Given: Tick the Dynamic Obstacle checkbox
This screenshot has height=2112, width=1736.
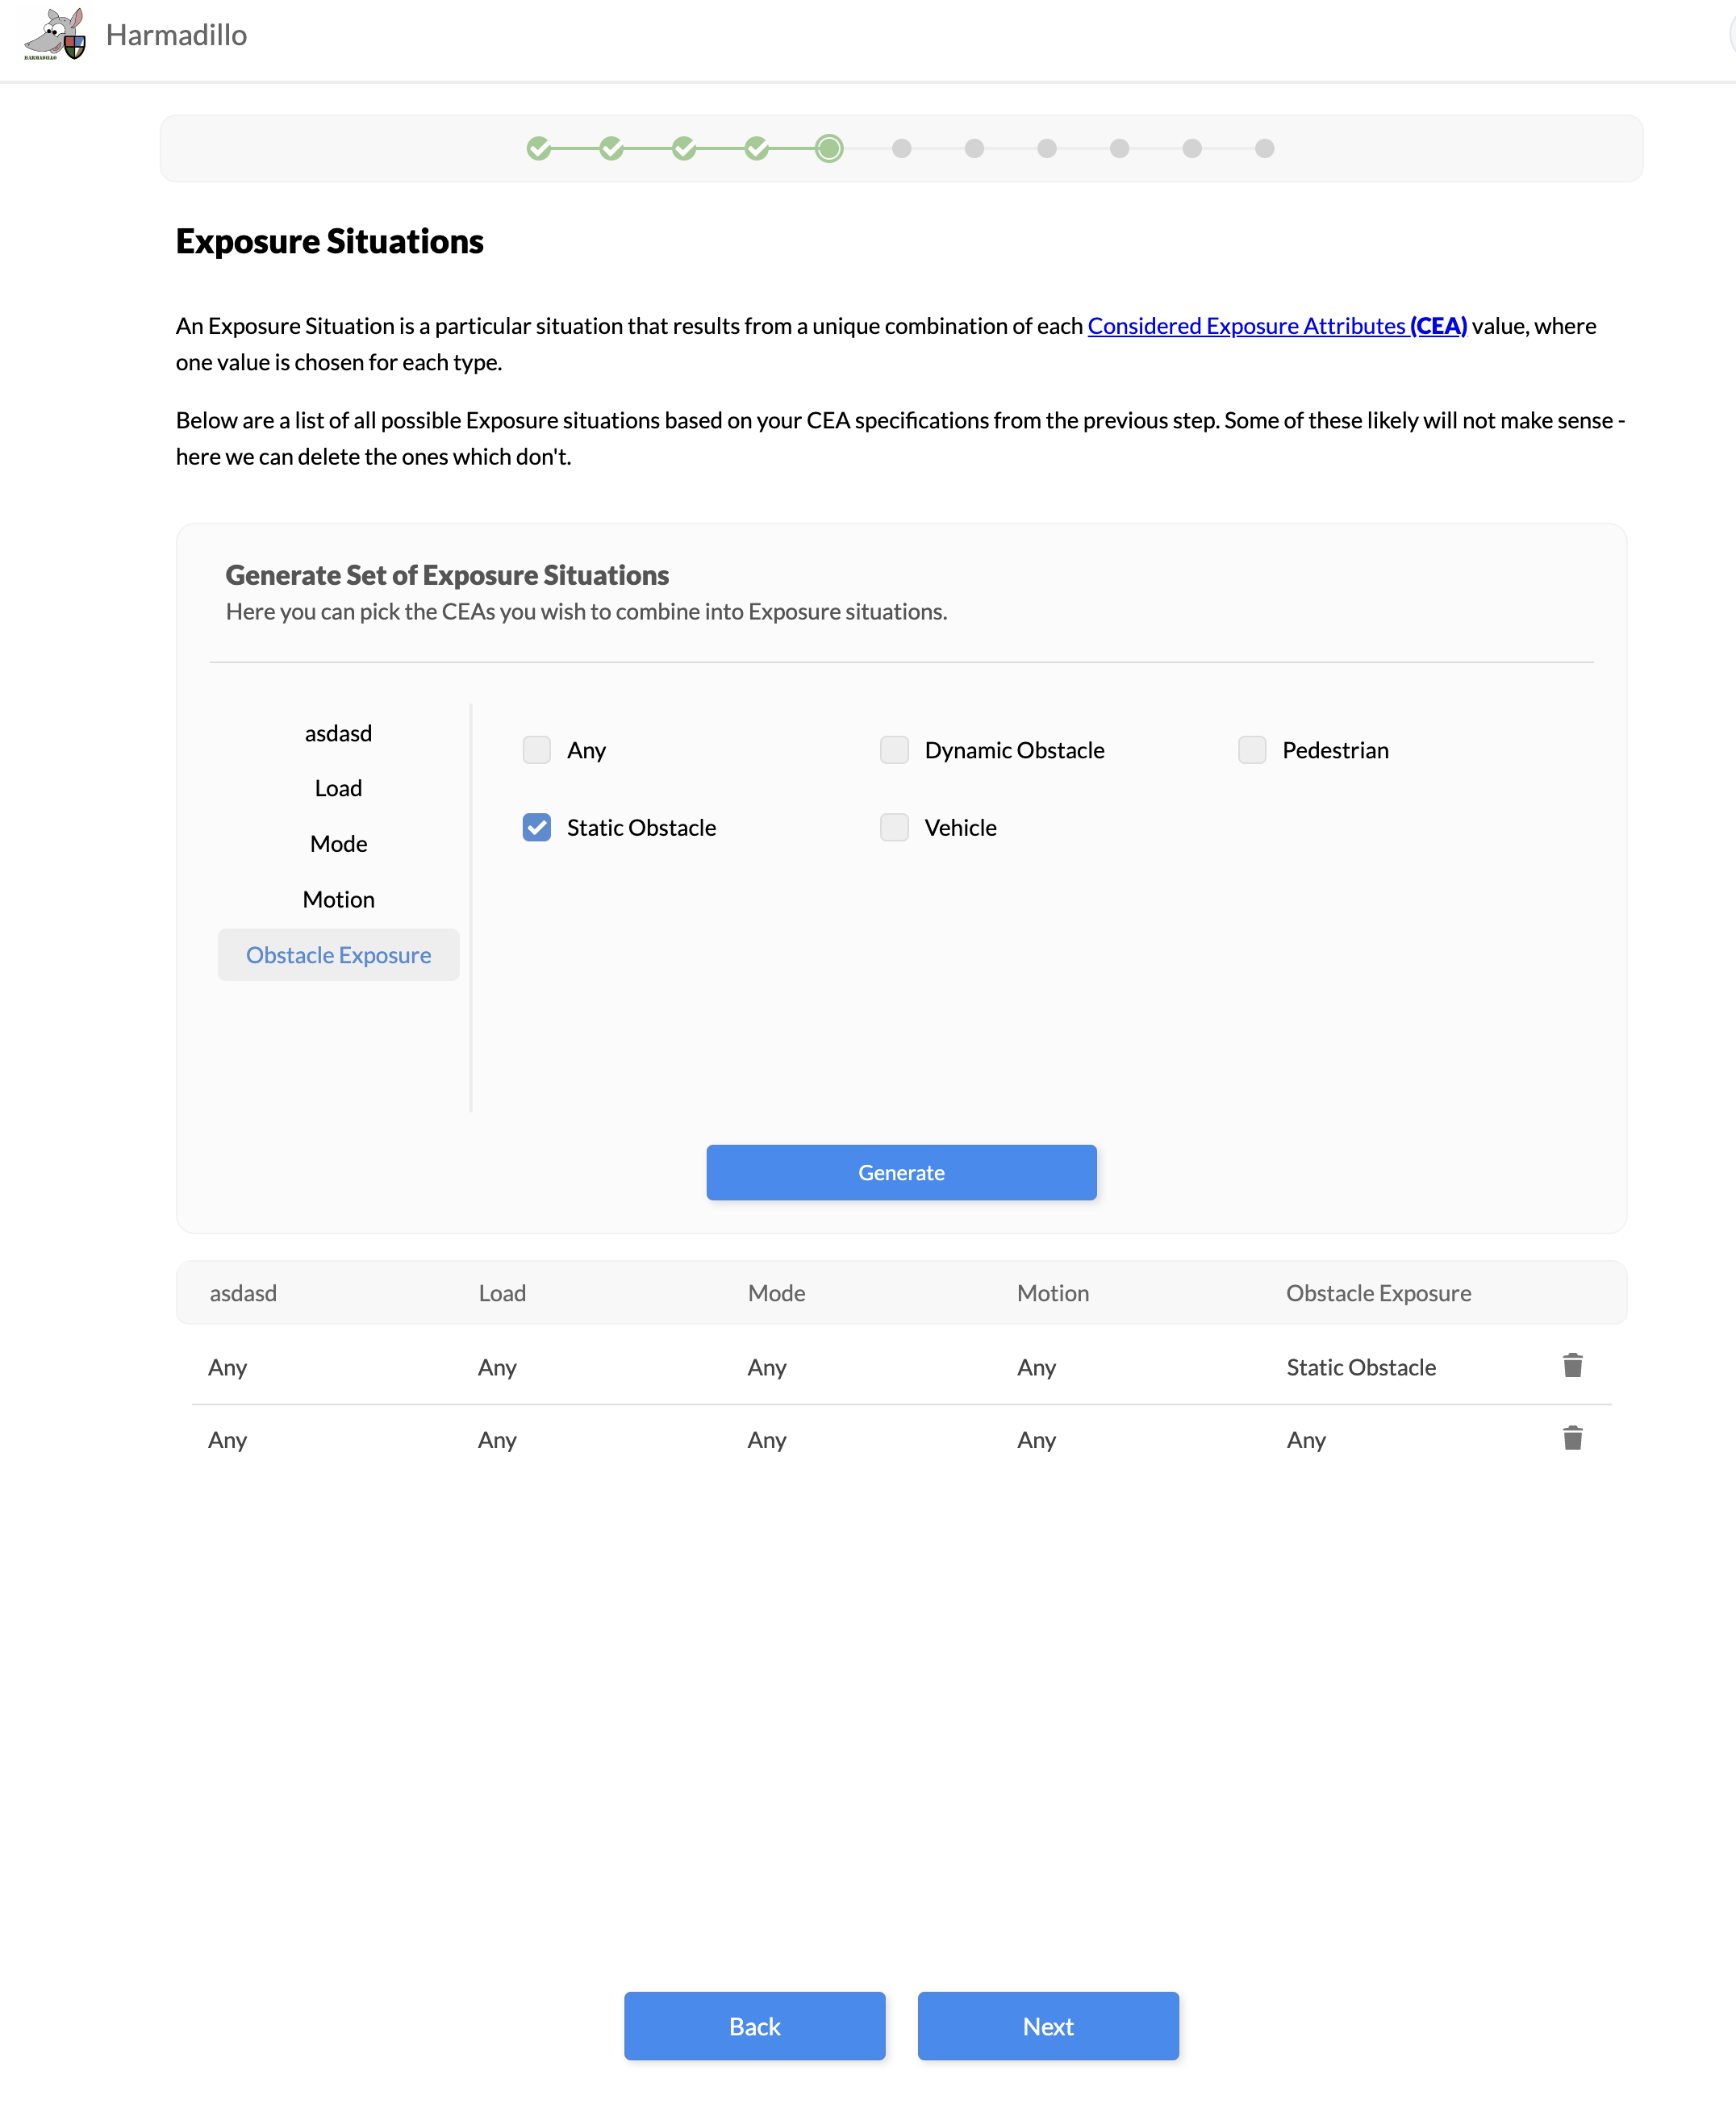Looking at the screenshot, I should pos(894,750).
